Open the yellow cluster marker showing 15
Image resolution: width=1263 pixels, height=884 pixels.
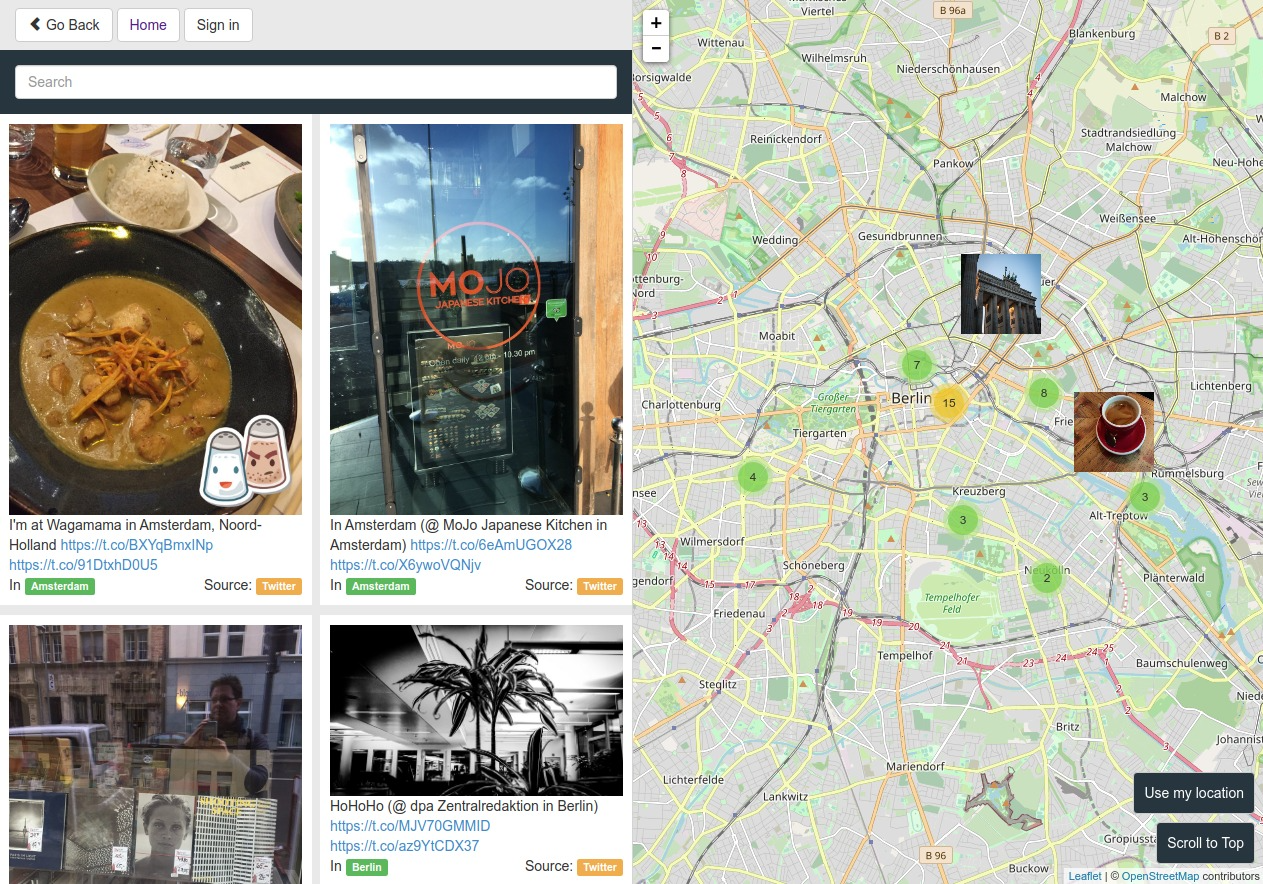949,403
